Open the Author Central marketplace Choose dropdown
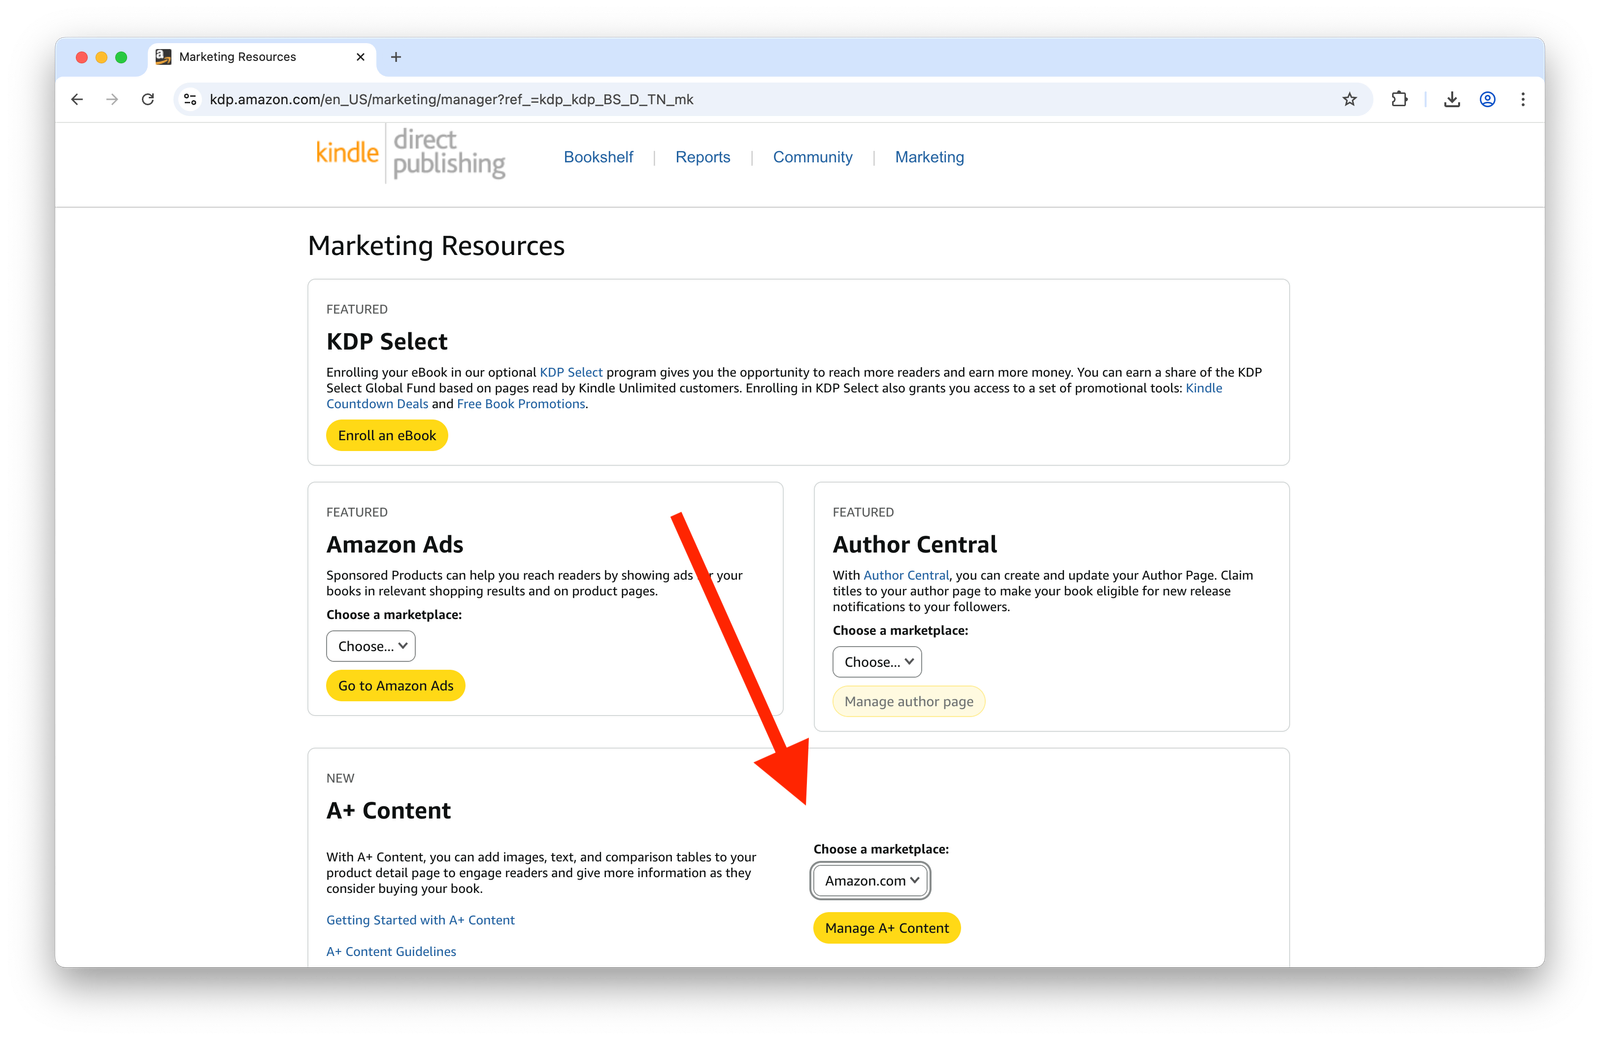 pos(876,661)
